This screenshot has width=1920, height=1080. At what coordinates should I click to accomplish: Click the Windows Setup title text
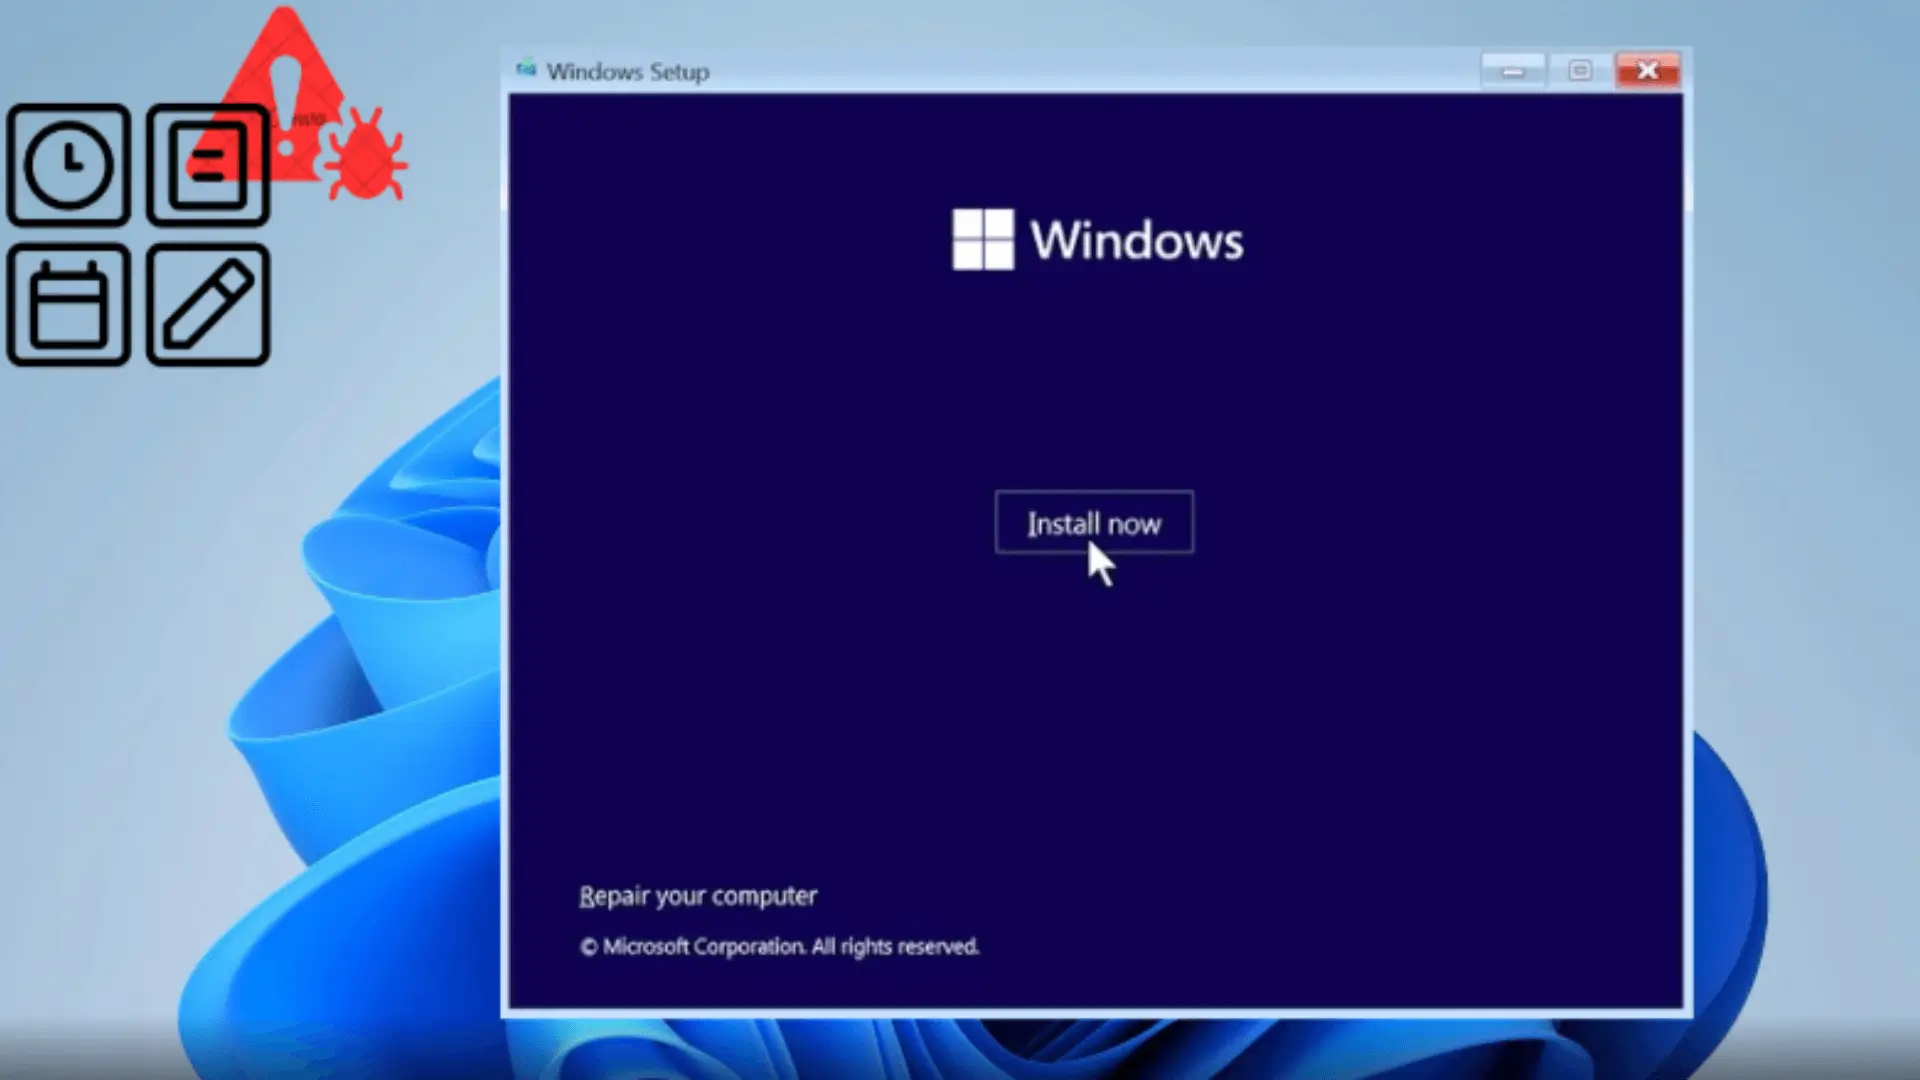[628, 72]
